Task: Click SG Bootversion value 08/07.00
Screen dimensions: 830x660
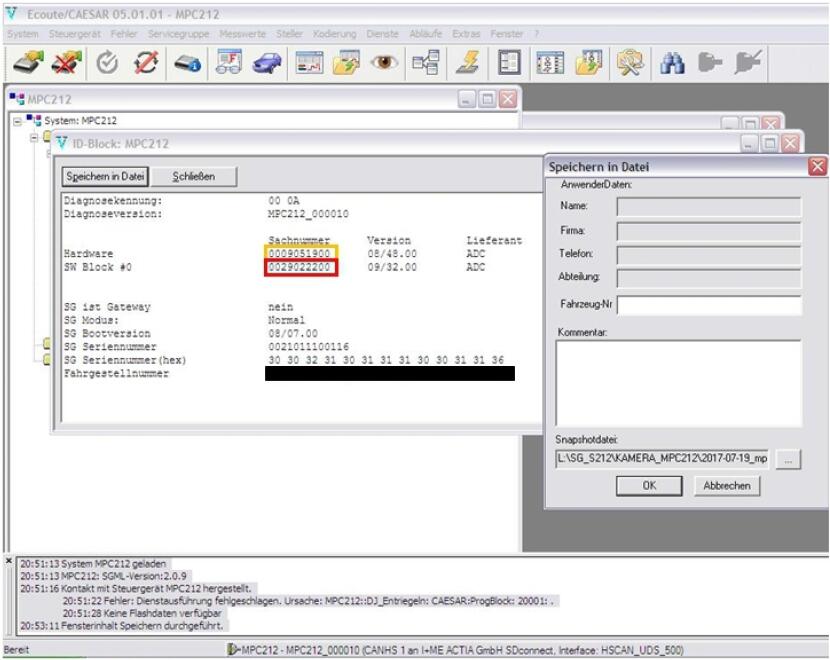Action: pos(293,333)
